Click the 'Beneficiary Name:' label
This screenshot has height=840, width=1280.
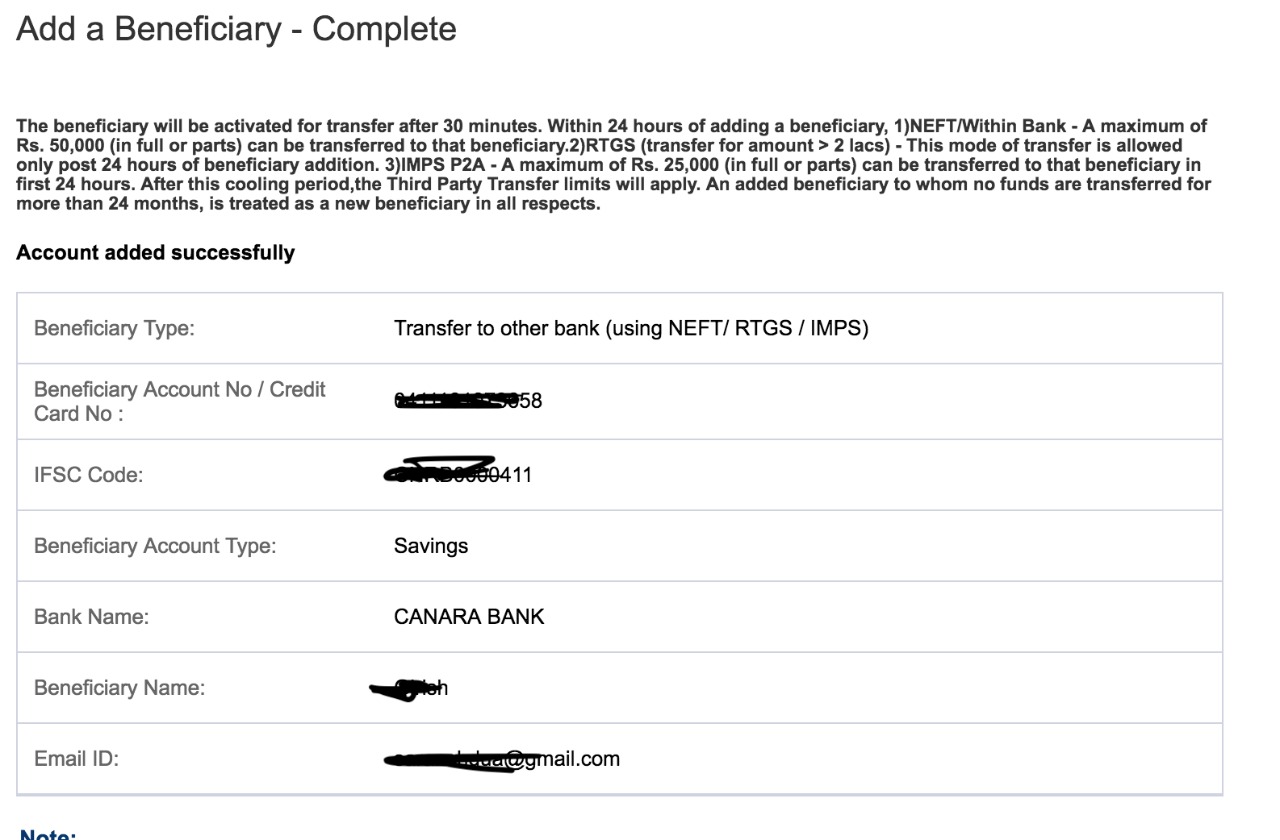click(x=119, y=688)
